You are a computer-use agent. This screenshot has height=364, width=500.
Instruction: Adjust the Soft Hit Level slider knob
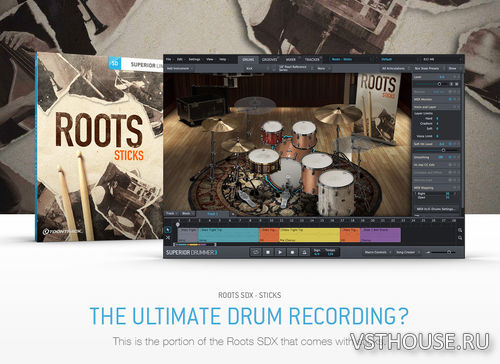pyautogui.click(x=443, y=150)
